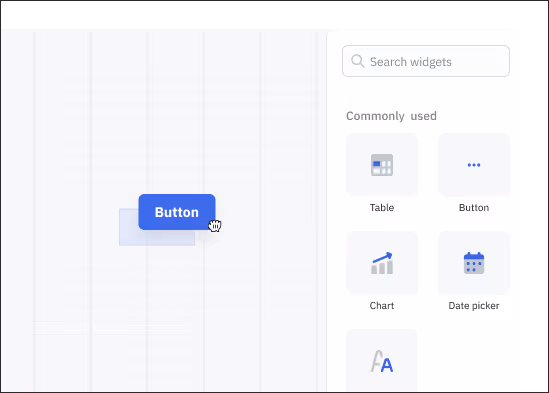The height and width of the screenshot is (393, 549).
Task: Click the Table widget label
Action: 382,208
